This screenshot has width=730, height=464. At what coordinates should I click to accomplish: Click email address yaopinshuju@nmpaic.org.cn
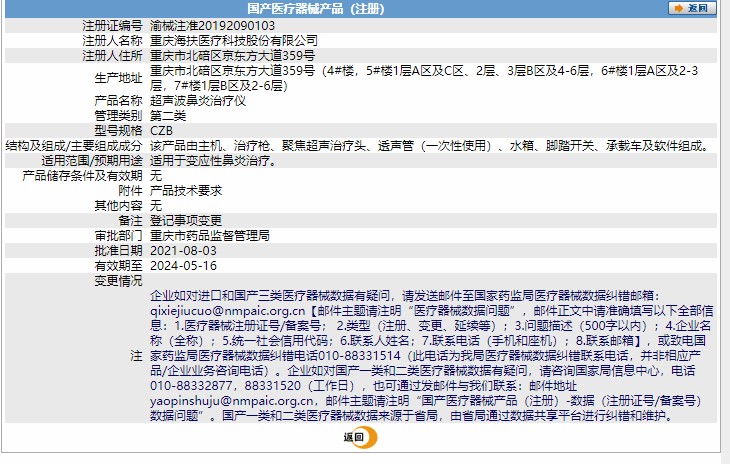coord(232,401)
